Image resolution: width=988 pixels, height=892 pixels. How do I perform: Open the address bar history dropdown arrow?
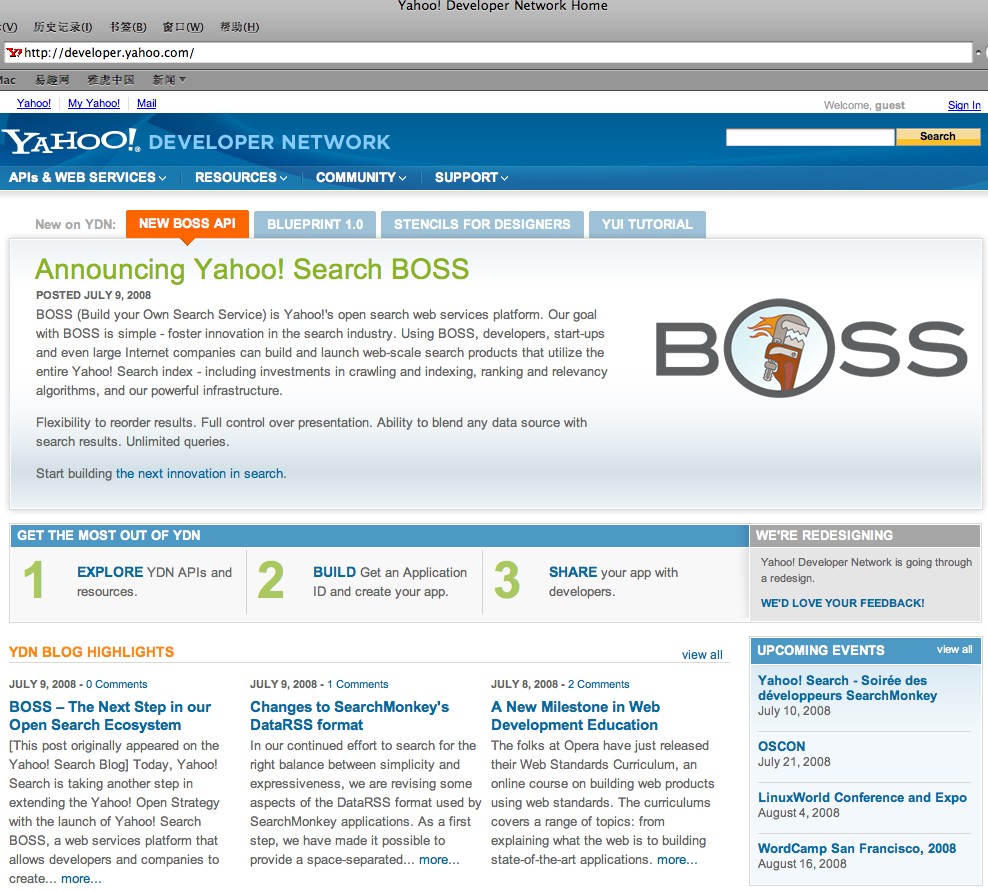coord(979,52)
